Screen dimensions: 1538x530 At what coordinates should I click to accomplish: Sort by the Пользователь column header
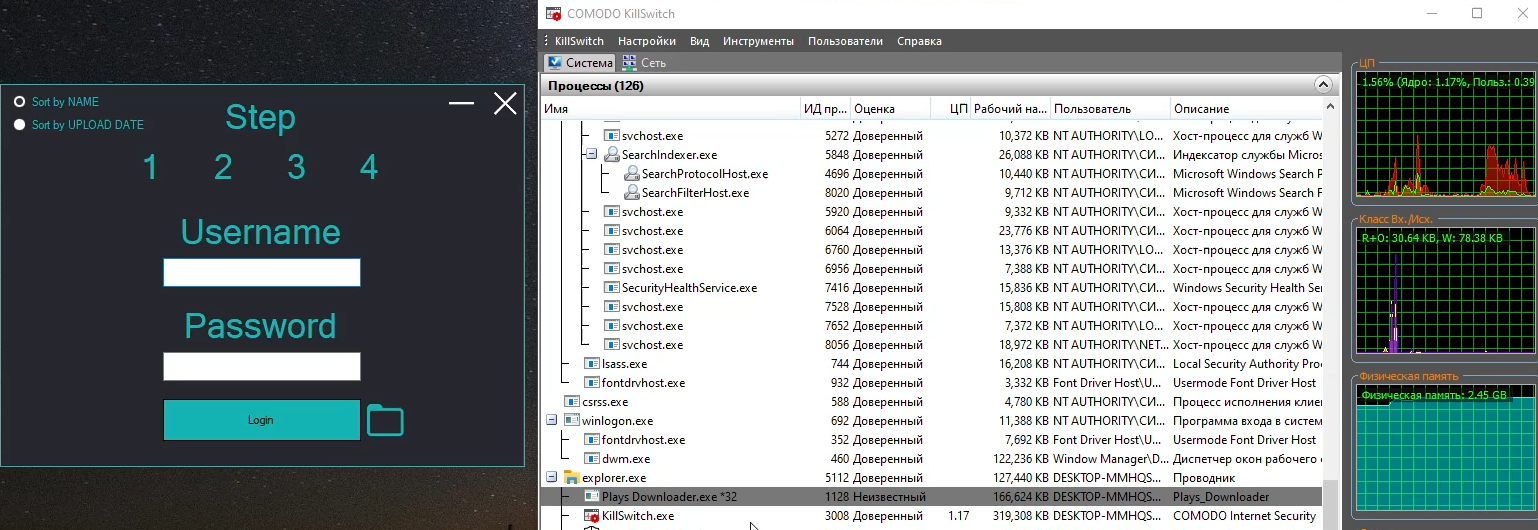[x=1110, y=109]
